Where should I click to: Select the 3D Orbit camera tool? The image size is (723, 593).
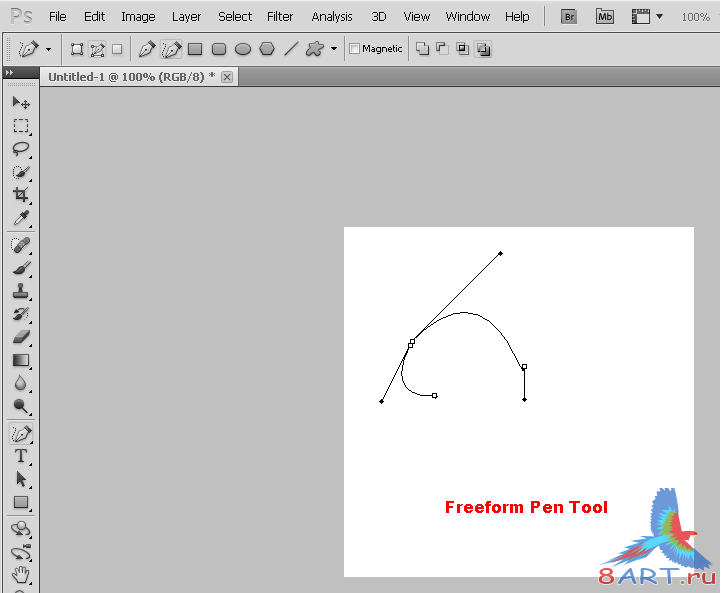click(x=21, y=552)
